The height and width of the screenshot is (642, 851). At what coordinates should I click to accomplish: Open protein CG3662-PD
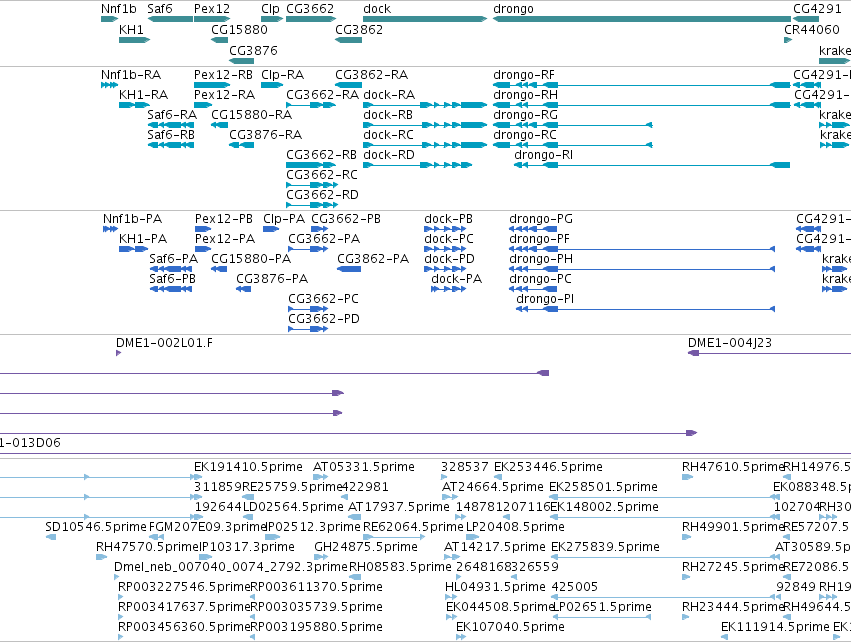[x=324, y=319]
